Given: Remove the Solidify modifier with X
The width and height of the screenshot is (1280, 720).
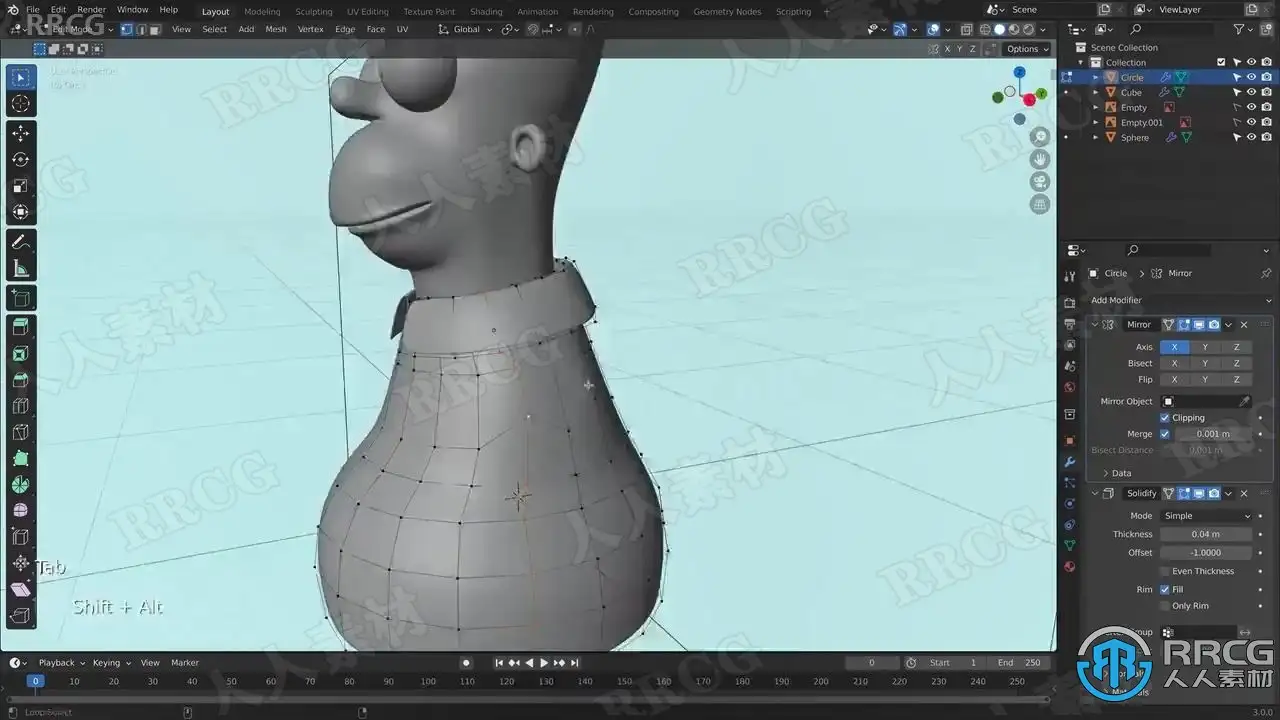Looking at the screenshot, I should click(1244, 493).
